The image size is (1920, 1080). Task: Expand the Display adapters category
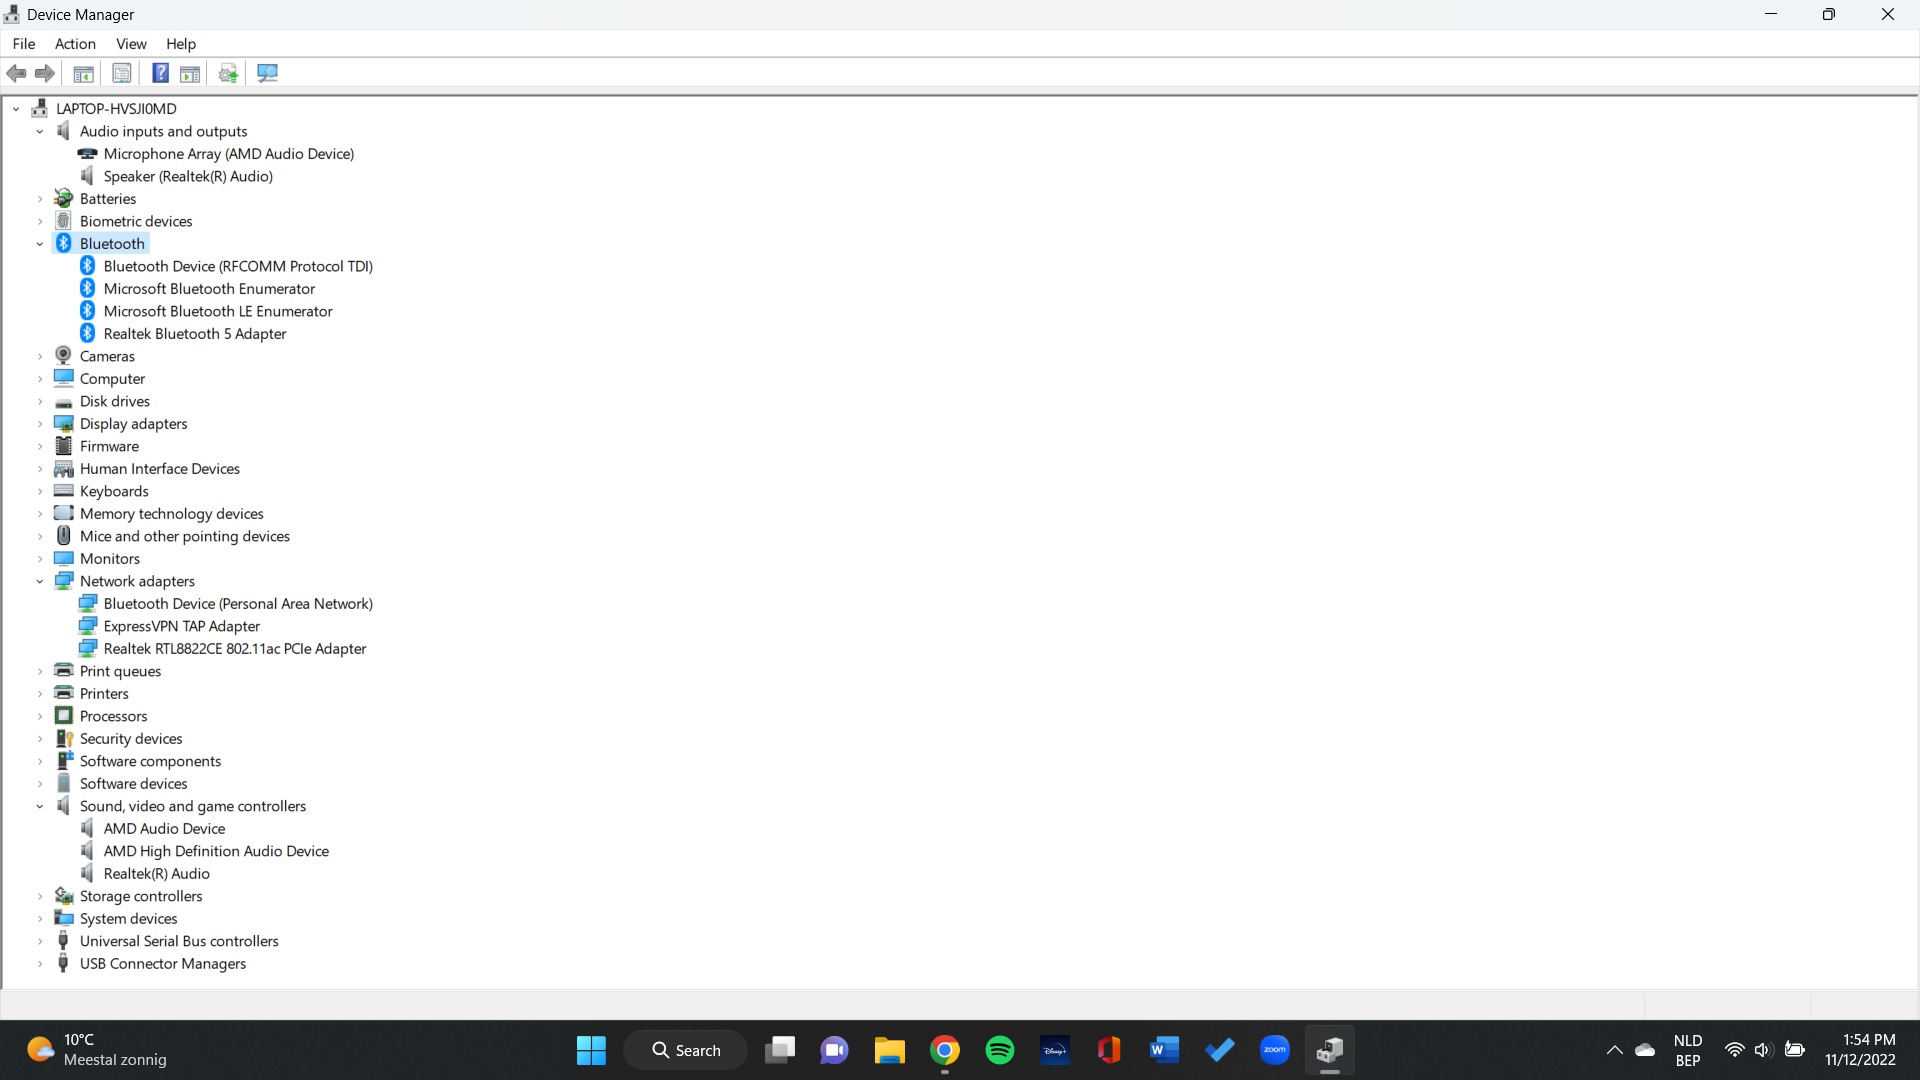39,423
